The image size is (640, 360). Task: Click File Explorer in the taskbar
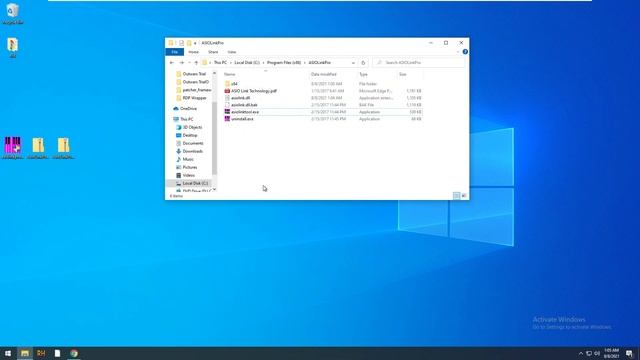[x=25, y=353]
